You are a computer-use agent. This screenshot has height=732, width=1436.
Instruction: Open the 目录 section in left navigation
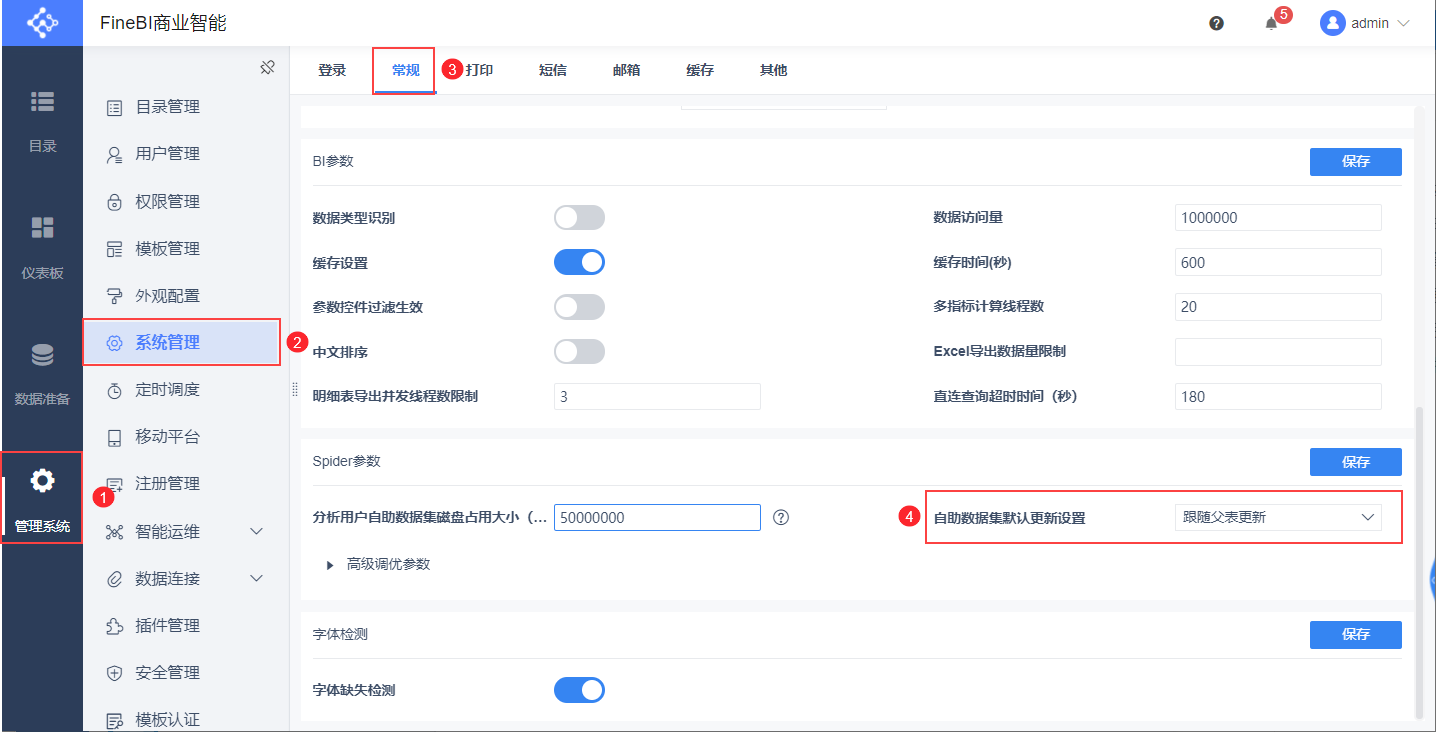point(42,122)
